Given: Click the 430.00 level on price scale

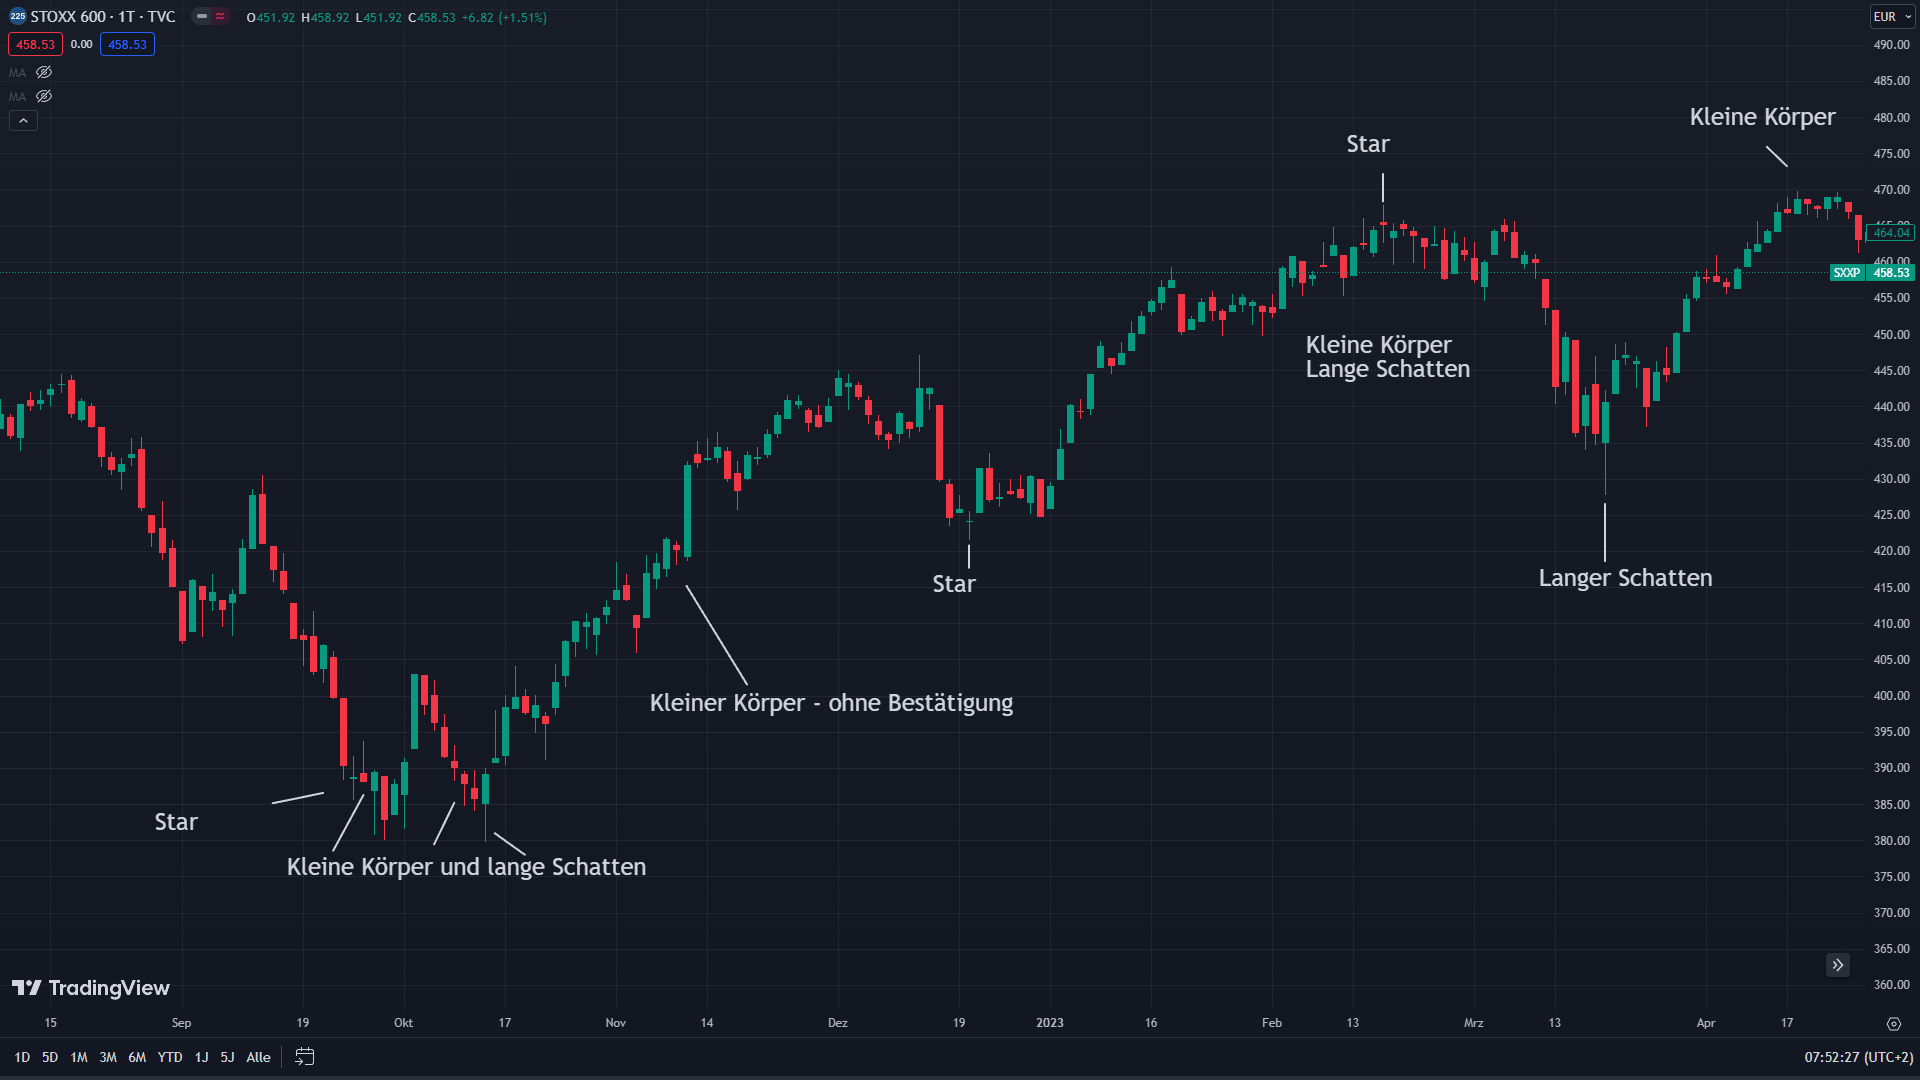Looking at the screenshot, I should pos(1891,479).
